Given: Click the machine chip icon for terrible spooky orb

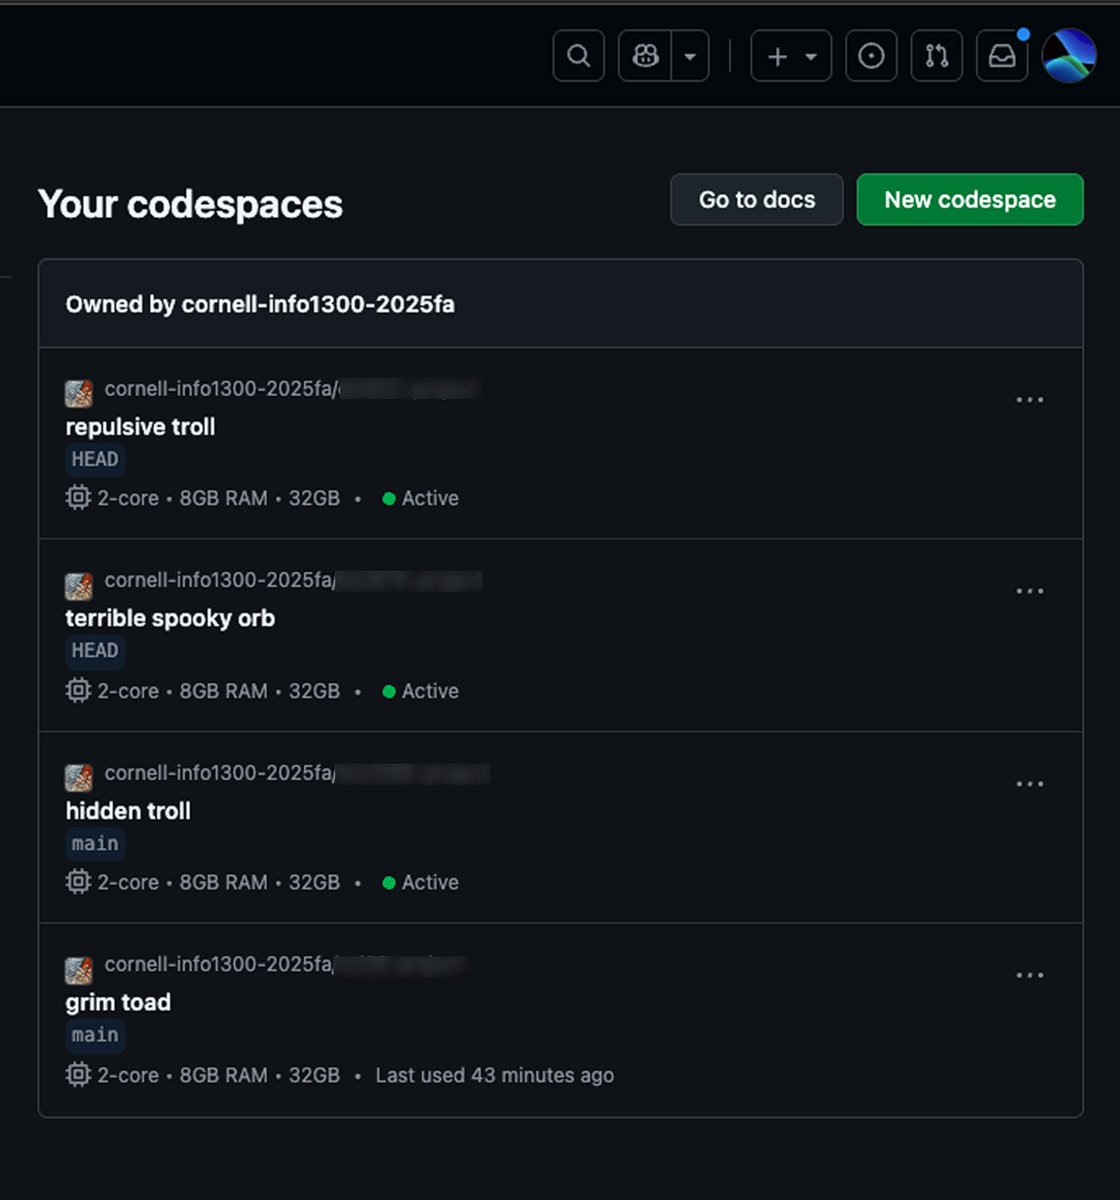Looking at the screenshot, I should click(78, 690).
